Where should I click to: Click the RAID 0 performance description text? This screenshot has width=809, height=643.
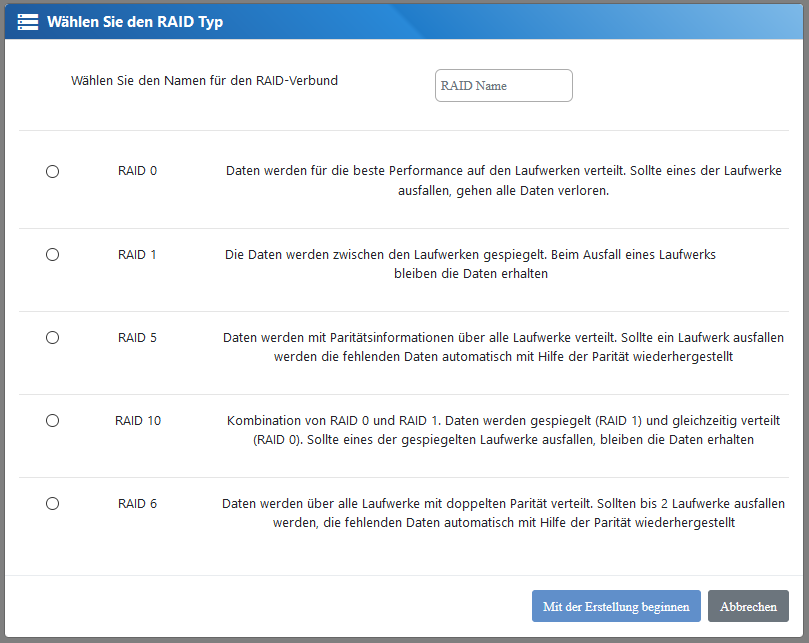tap(503, 180)
